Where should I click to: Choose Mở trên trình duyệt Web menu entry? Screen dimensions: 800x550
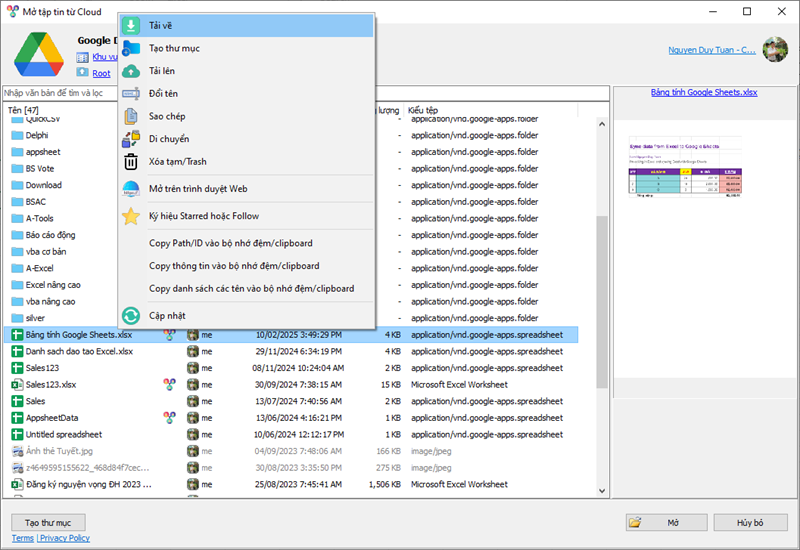[198, 188]
